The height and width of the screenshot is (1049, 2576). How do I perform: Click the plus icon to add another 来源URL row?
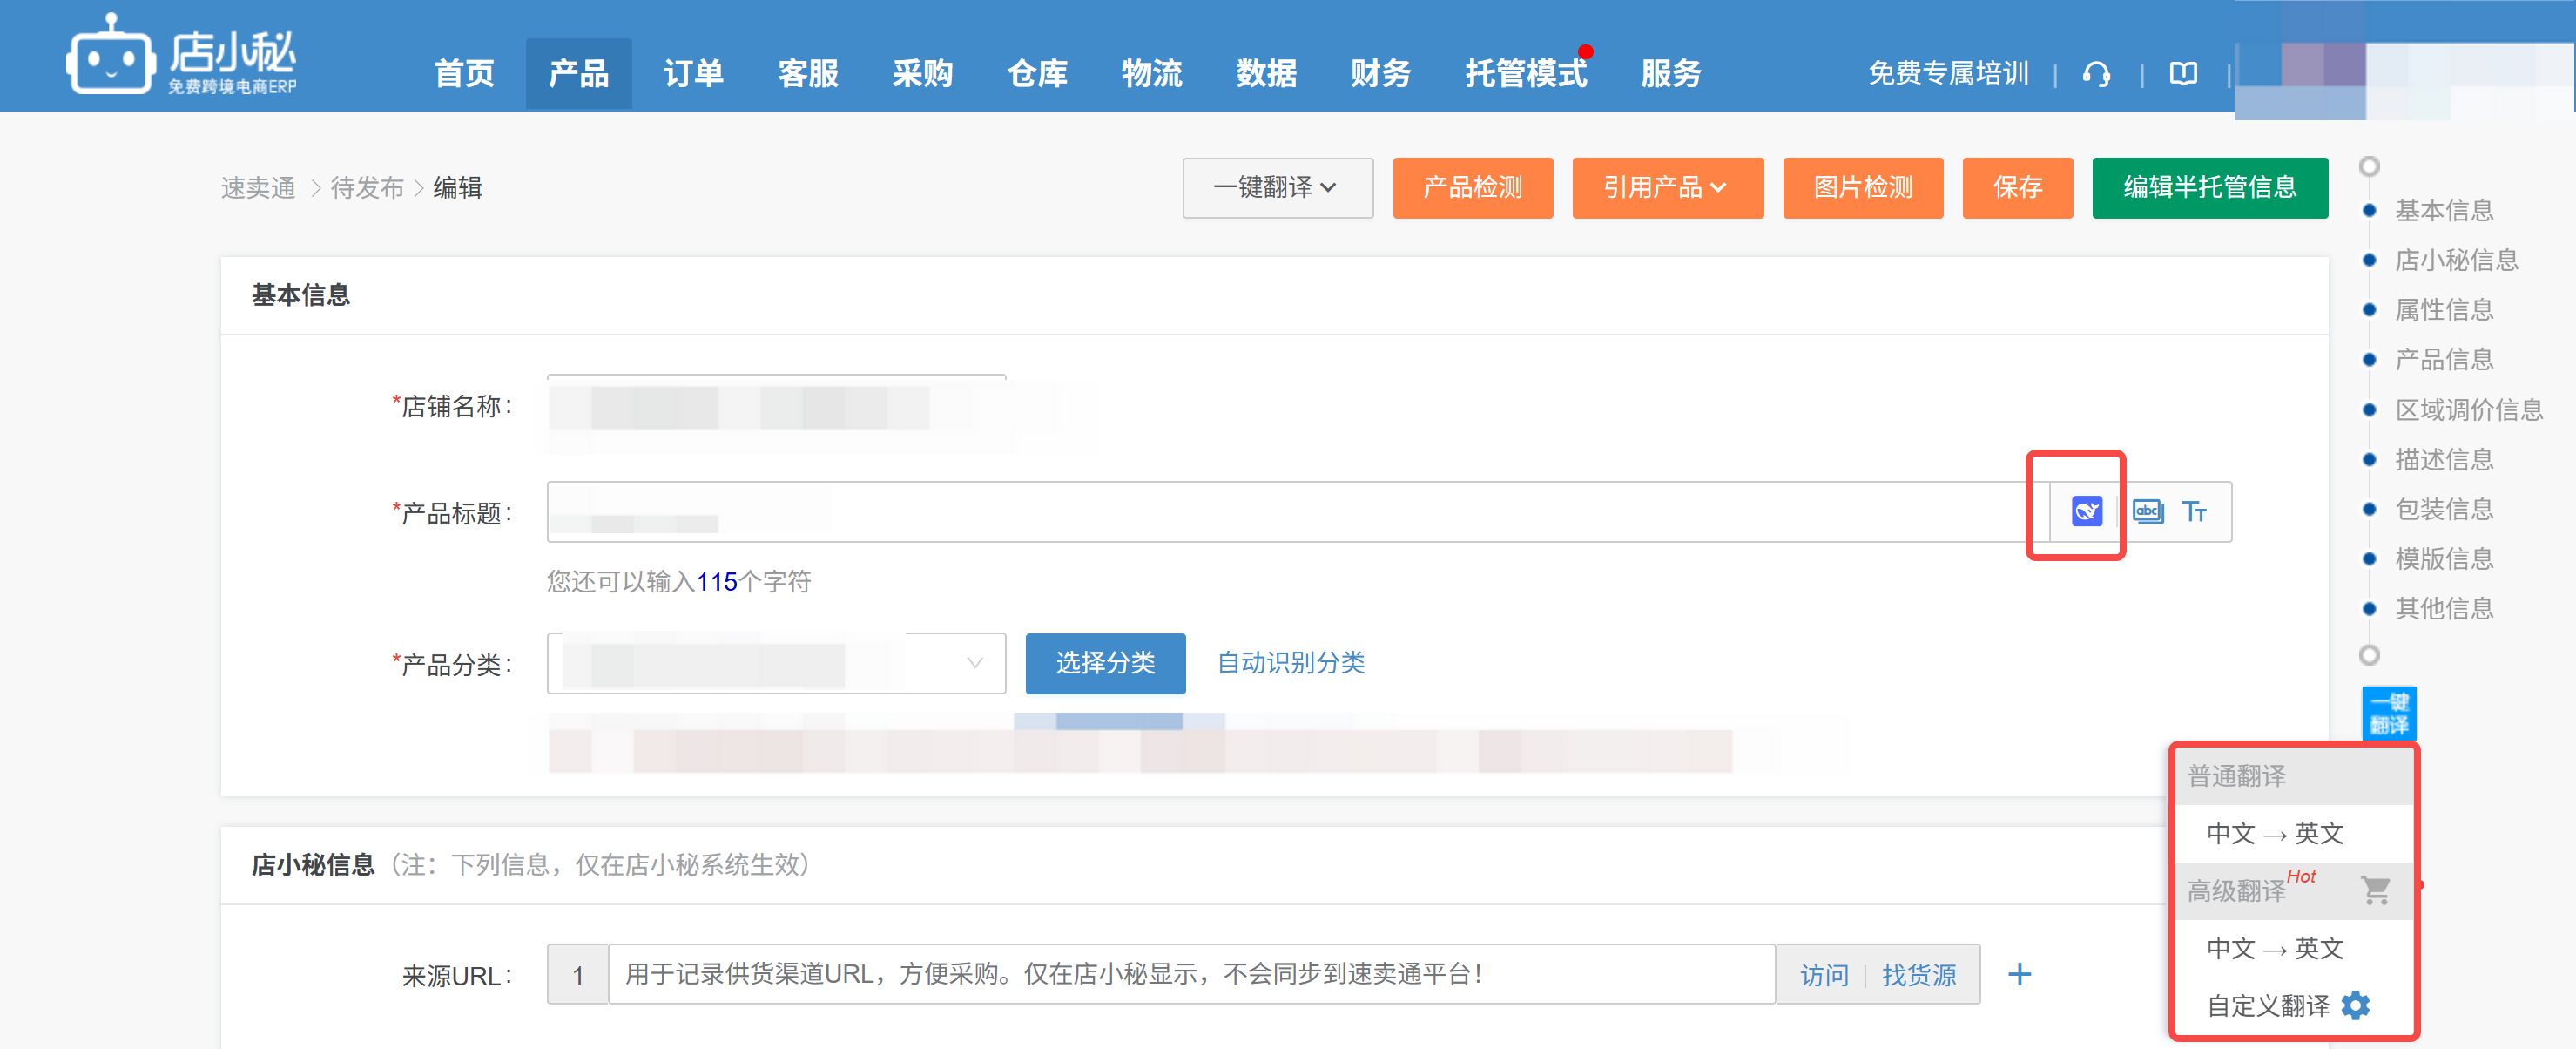(x=2020, y=974)
